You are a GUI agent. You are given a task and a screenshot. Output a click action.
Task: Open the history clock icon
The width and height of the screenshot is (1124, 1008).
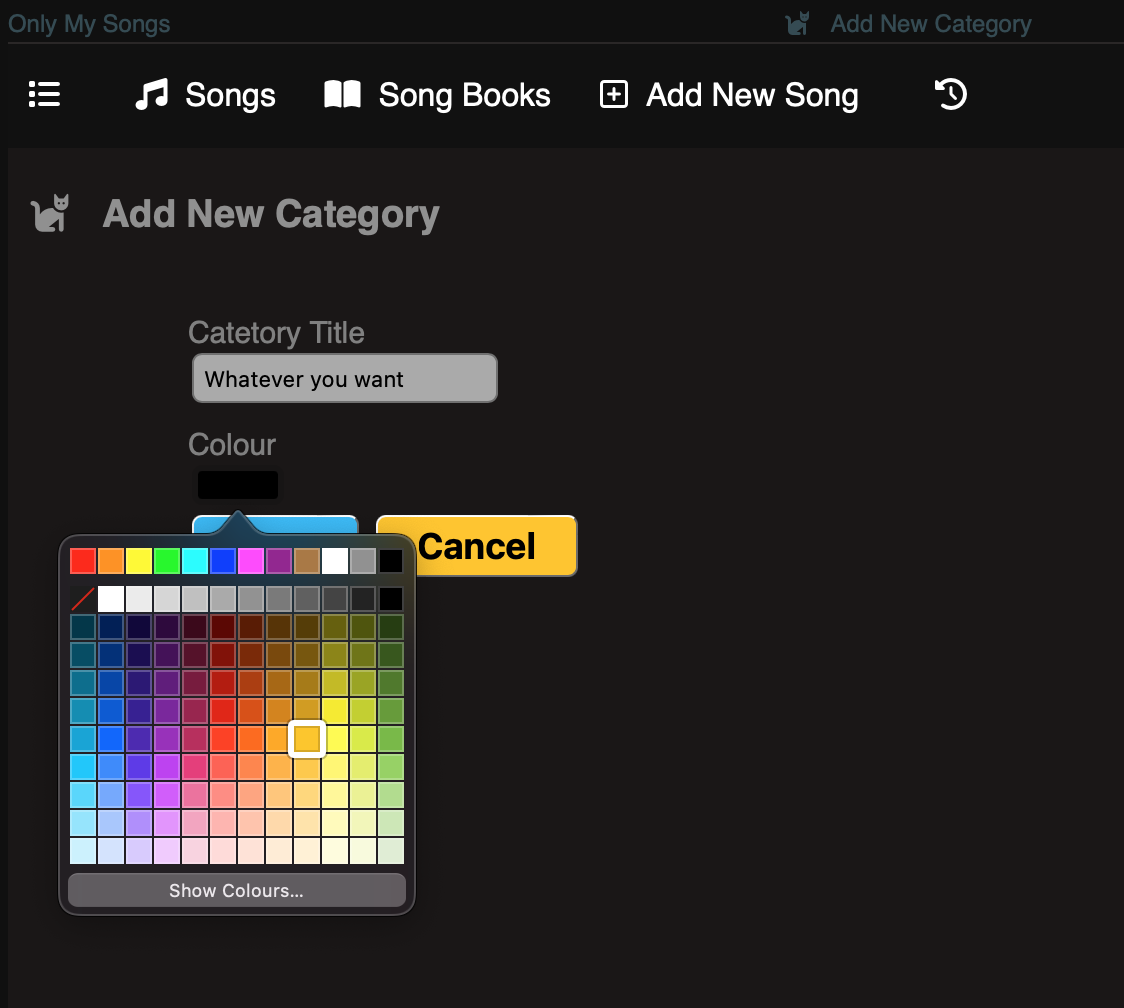(x=950, y=95)
